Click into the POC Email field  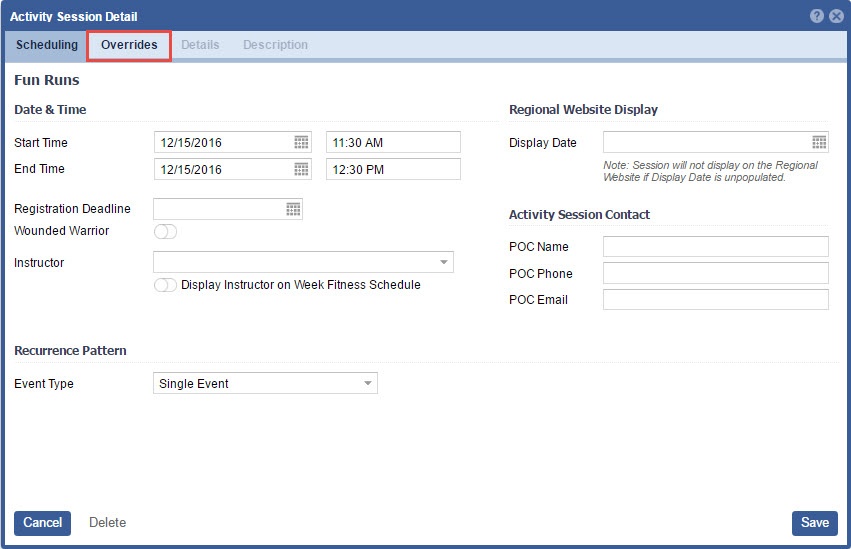point(715,300)
